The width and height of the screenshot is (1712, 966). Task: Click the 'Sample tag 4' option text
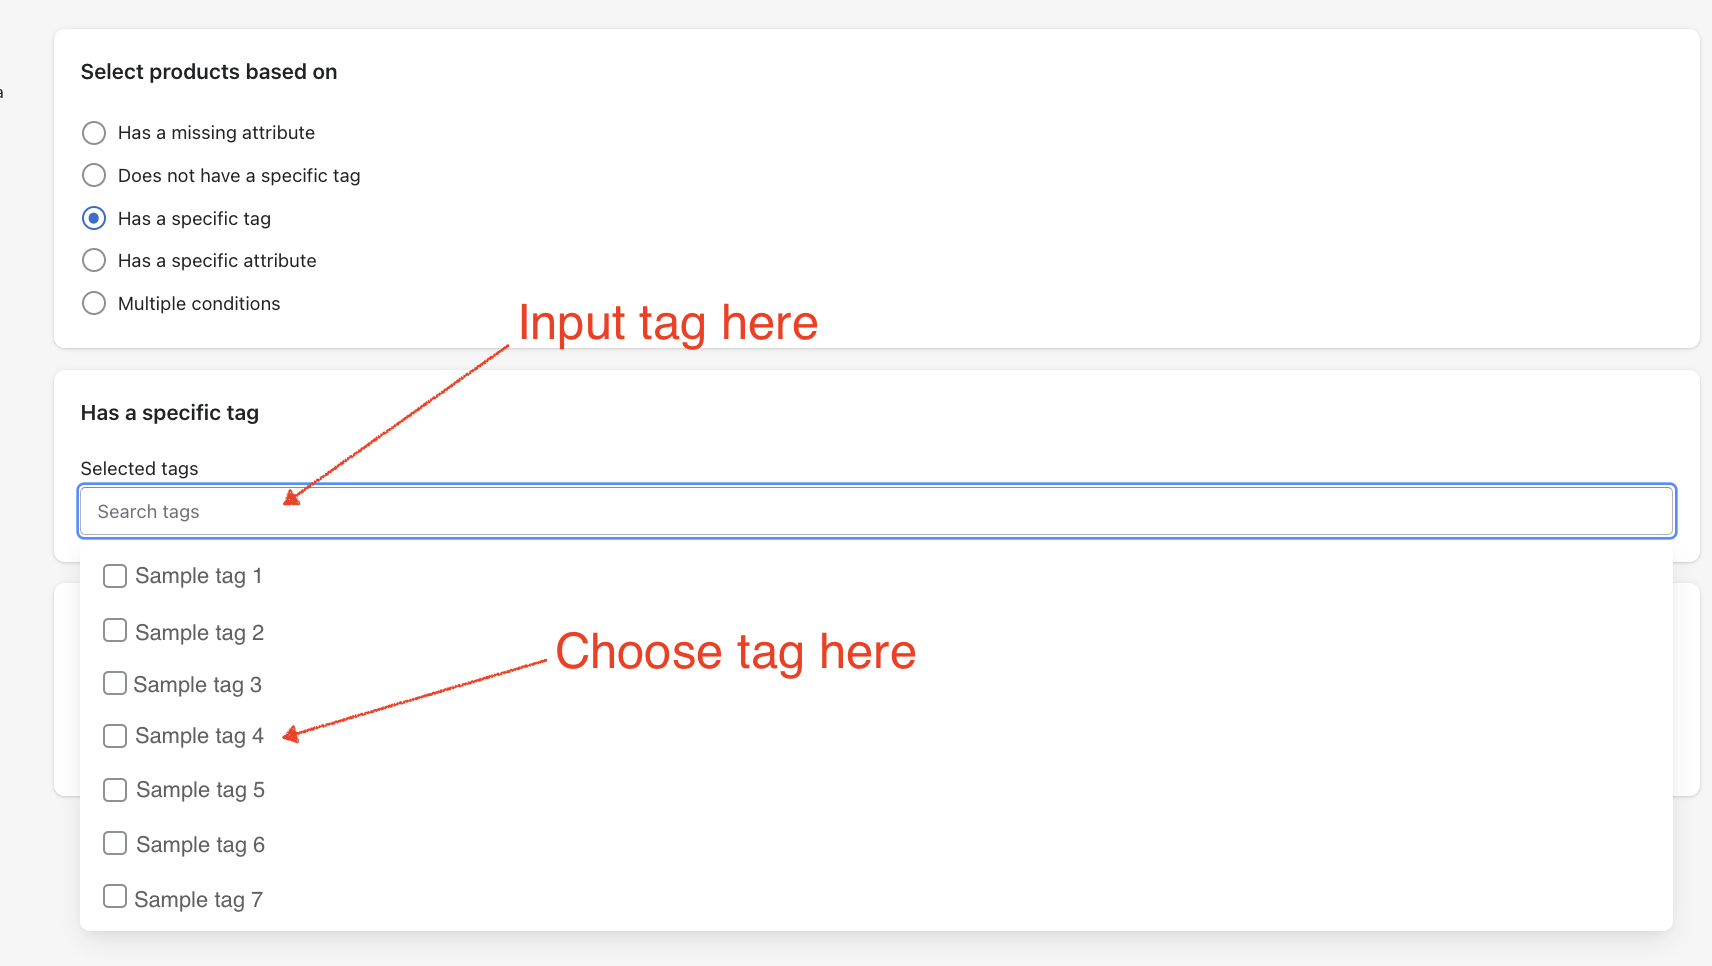[x=199, y=736]
